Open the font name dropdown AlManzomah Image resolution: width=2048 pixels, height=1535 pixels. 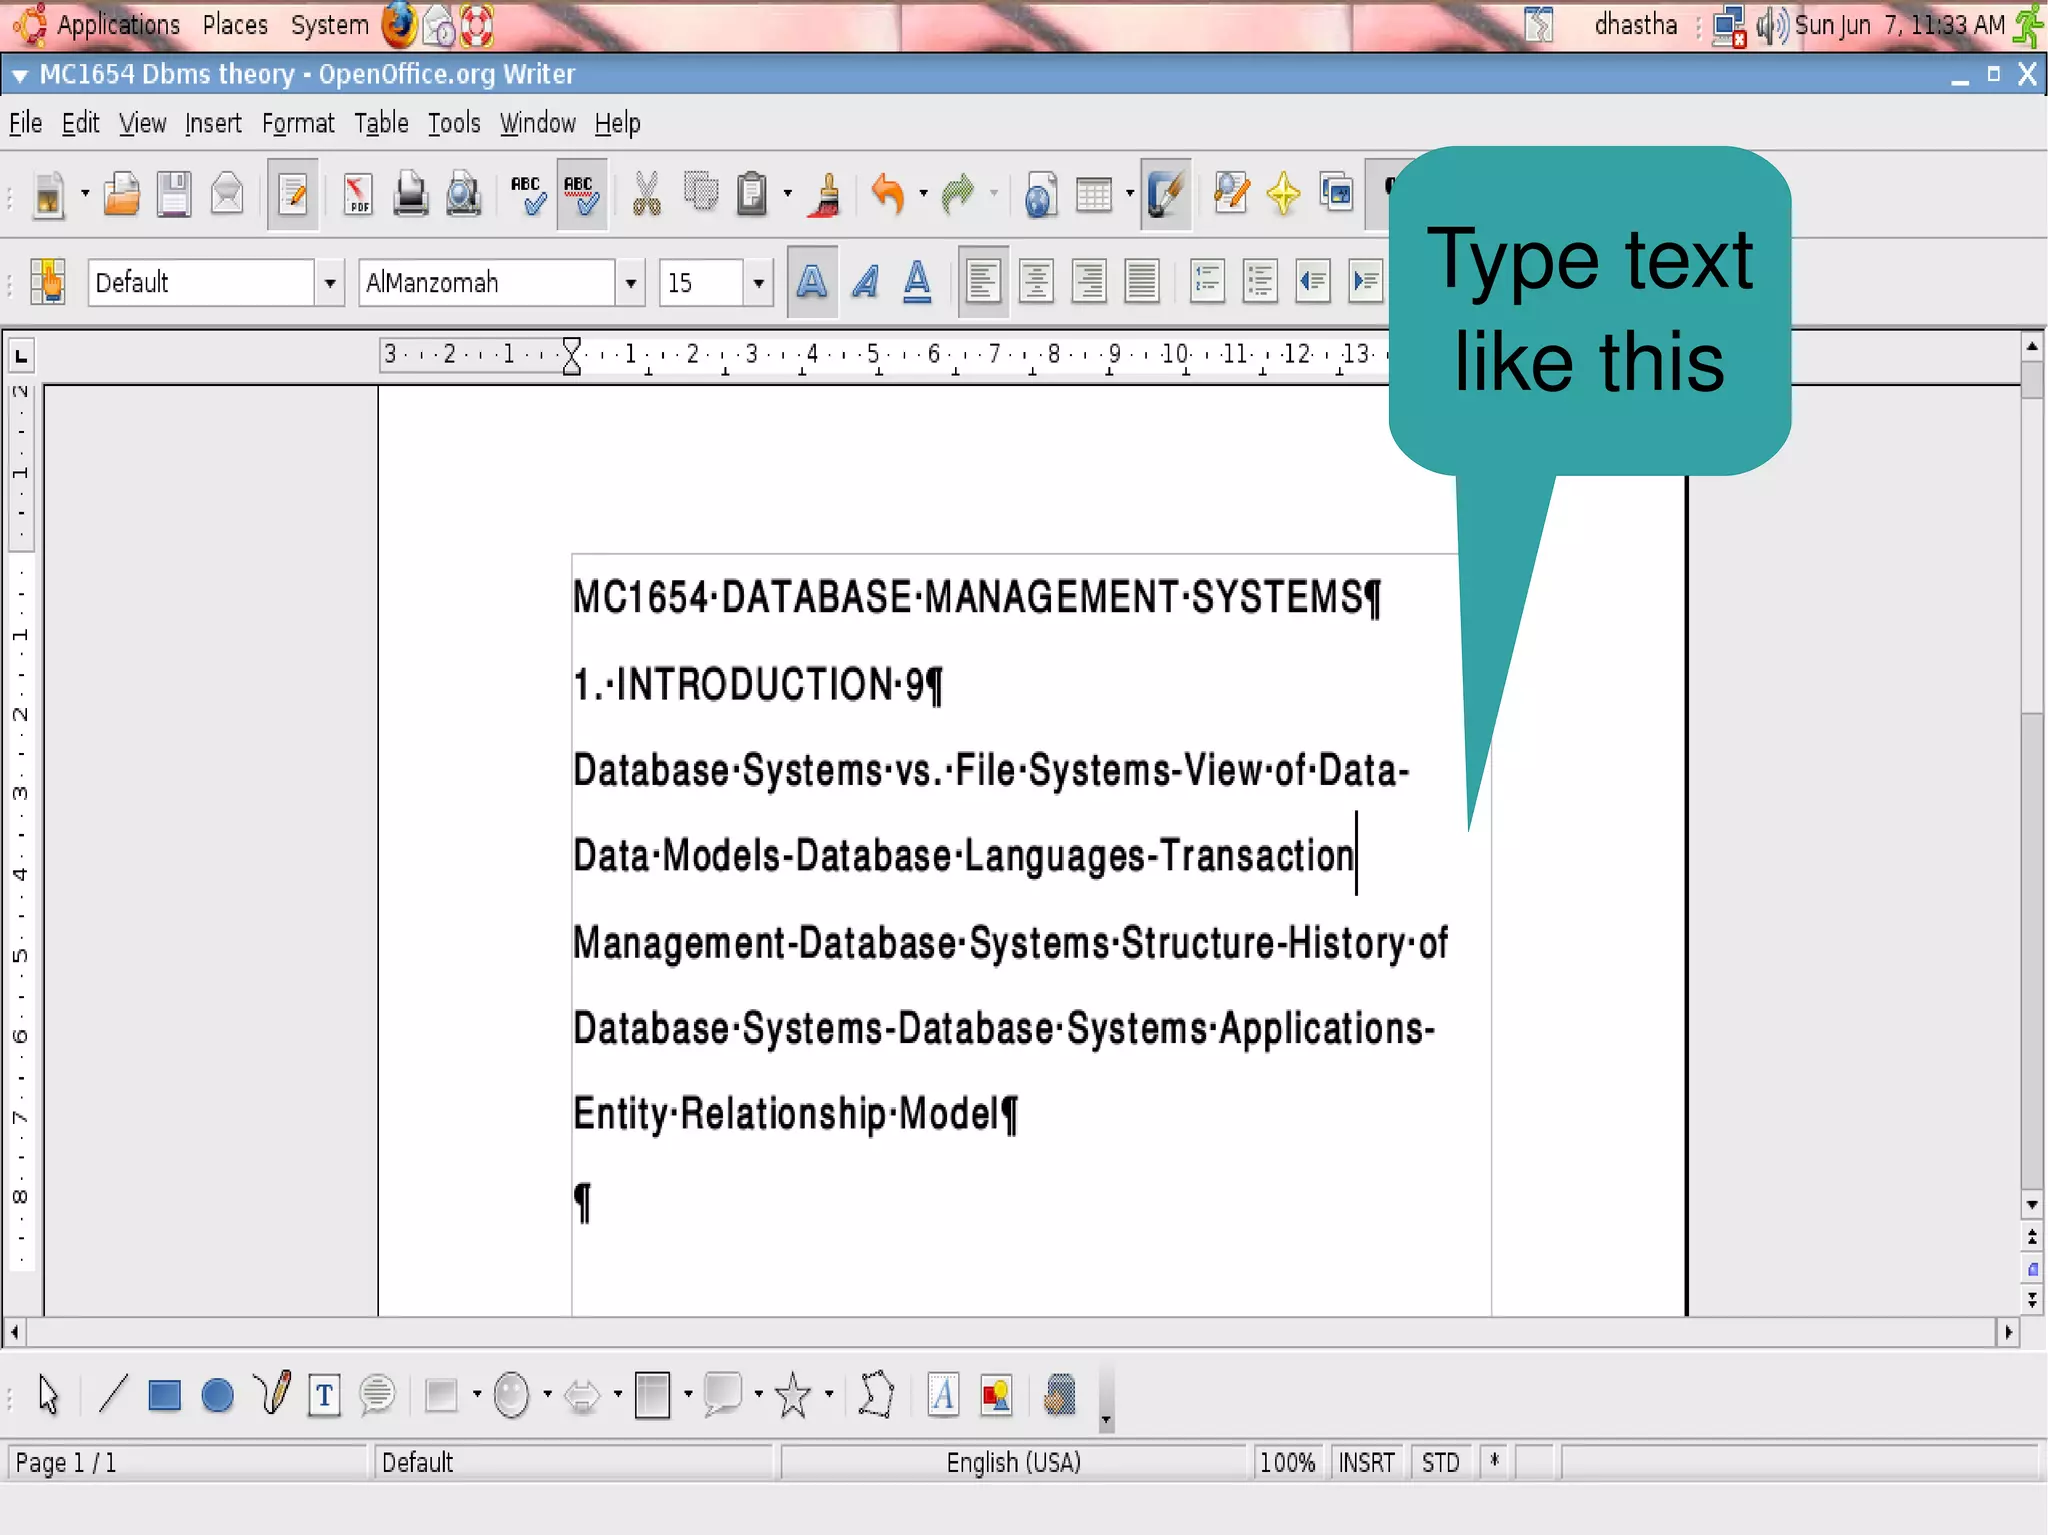[629, 283]
